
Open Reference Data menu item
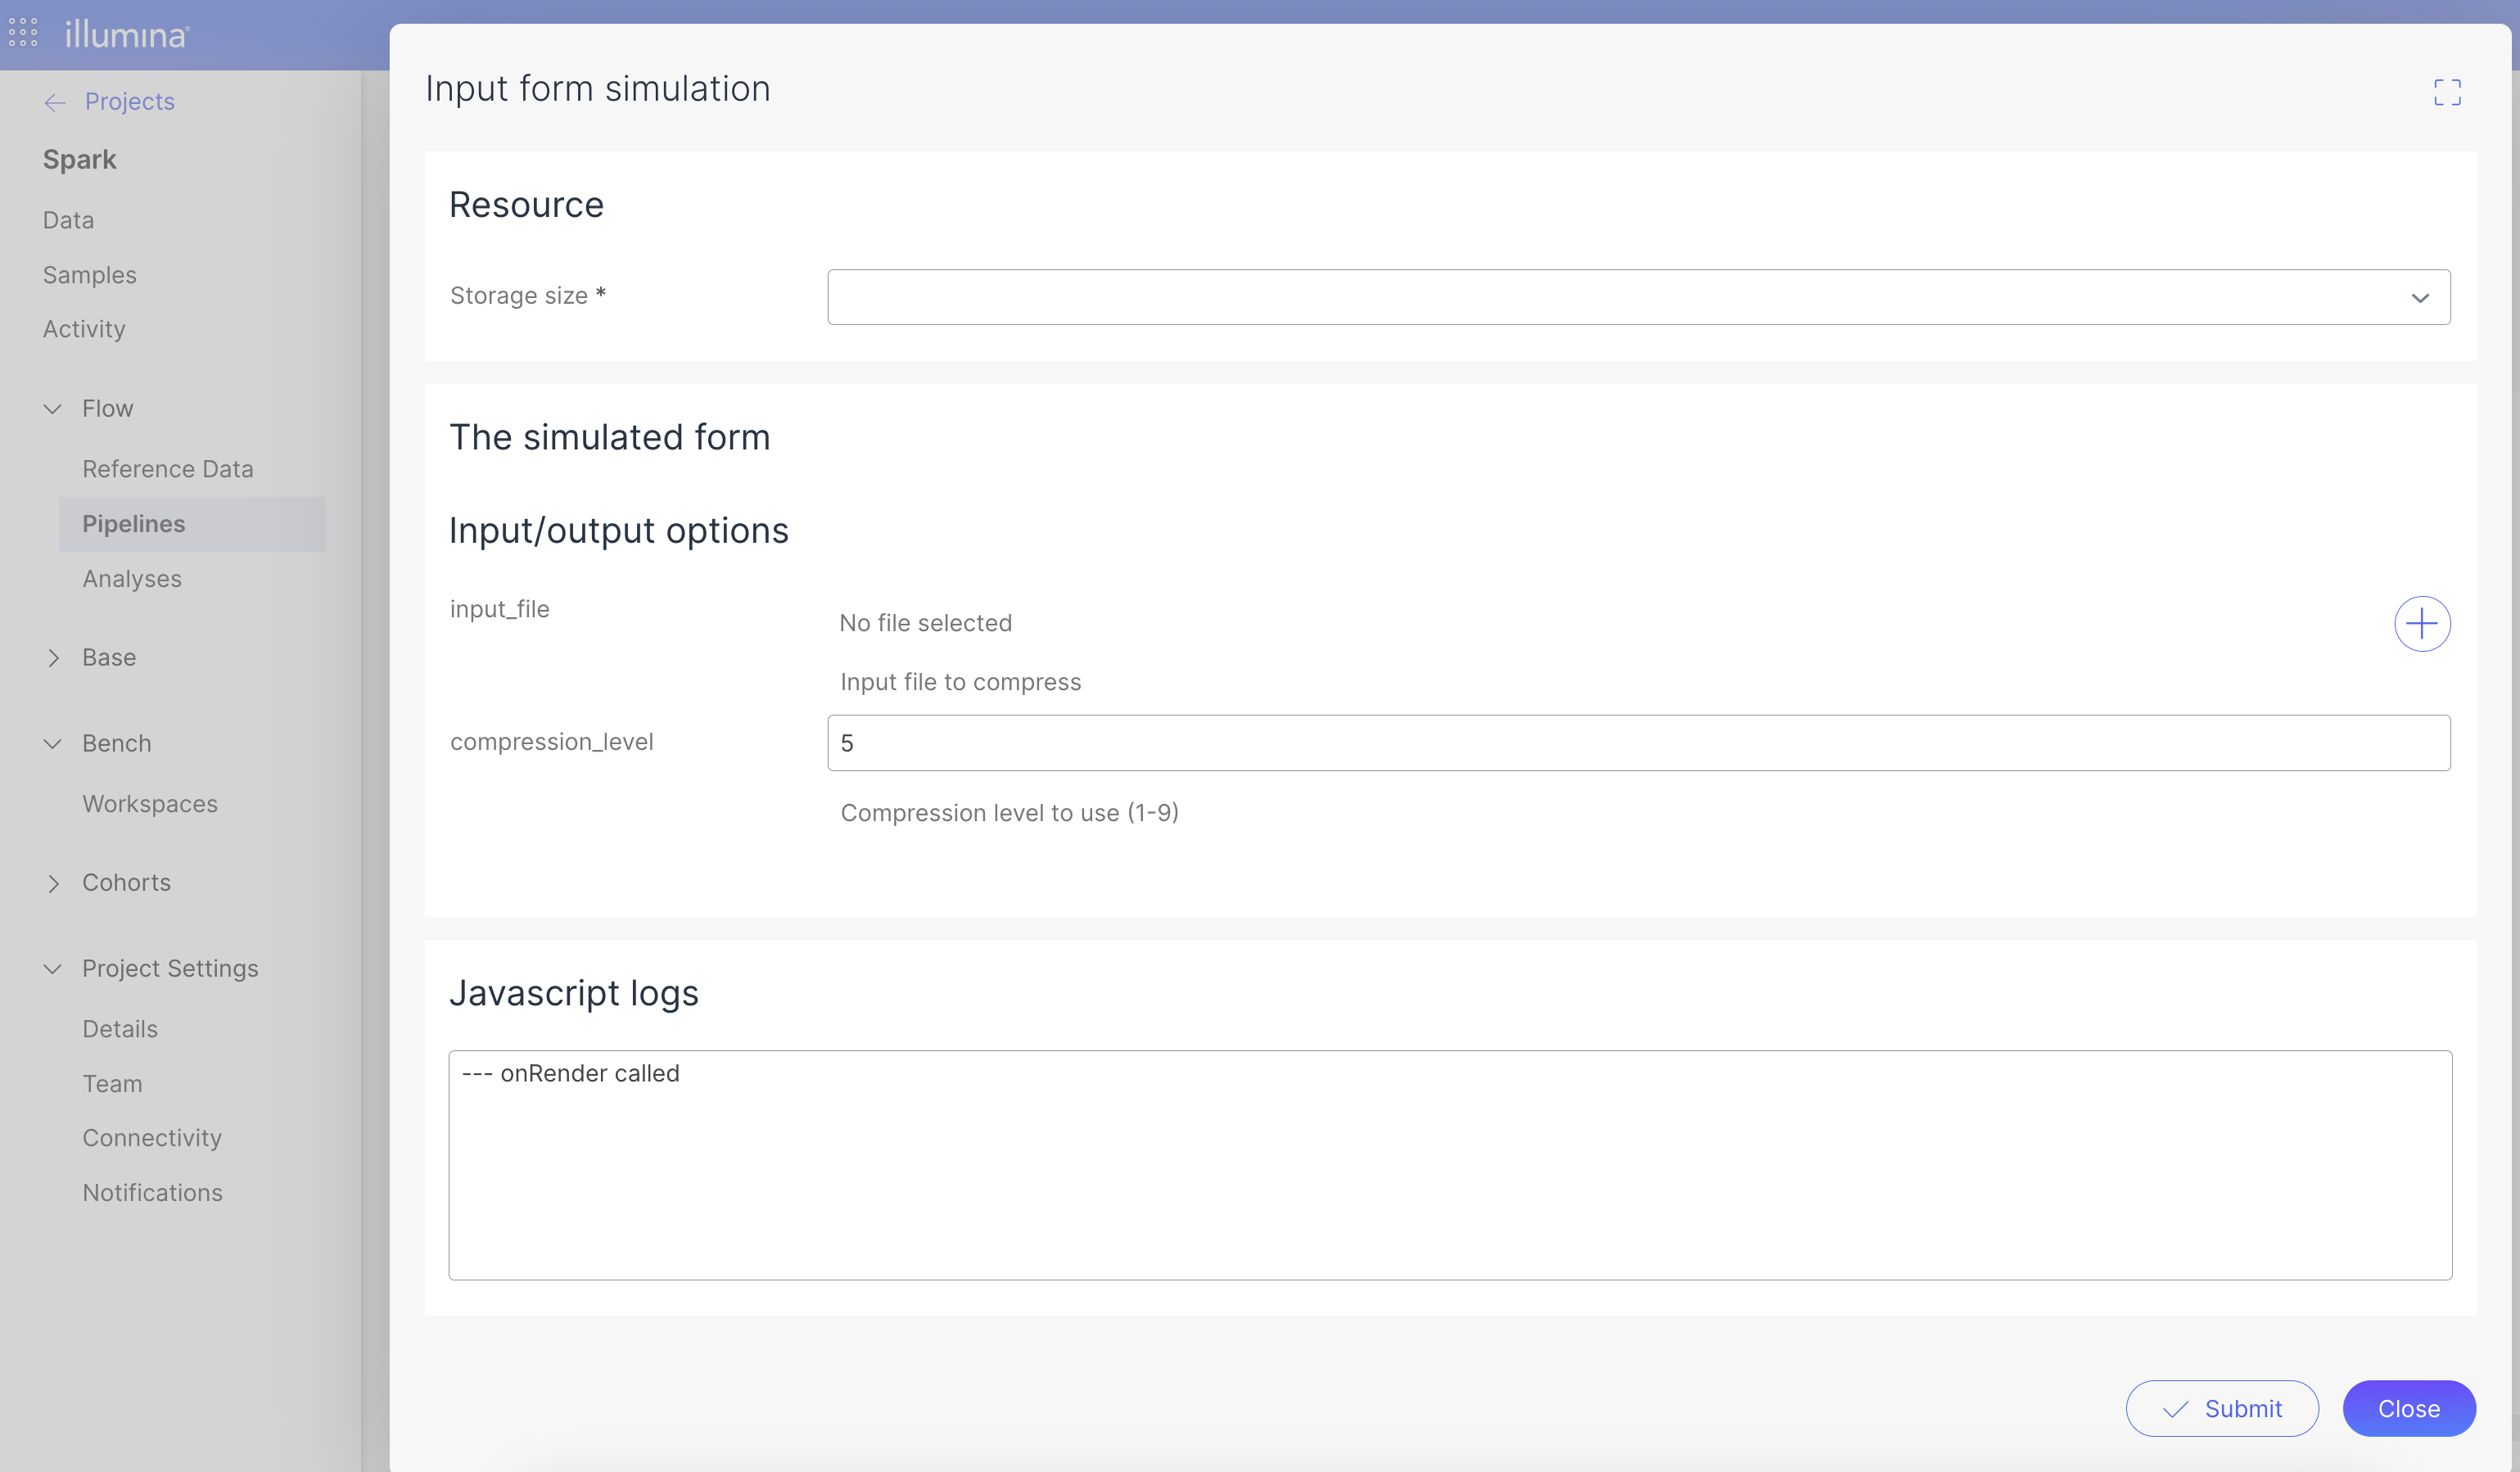(x=168, y=469)
